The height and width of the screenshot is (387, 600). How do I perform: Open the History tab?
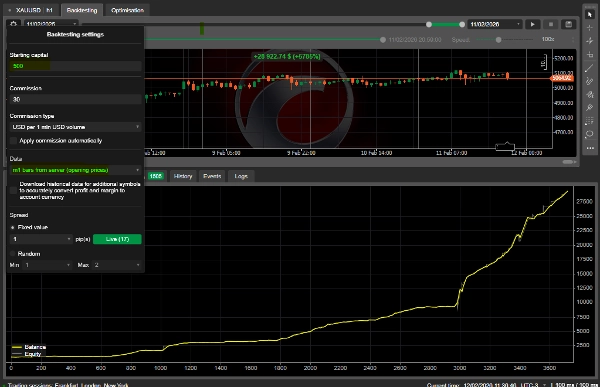click(183, 176)
